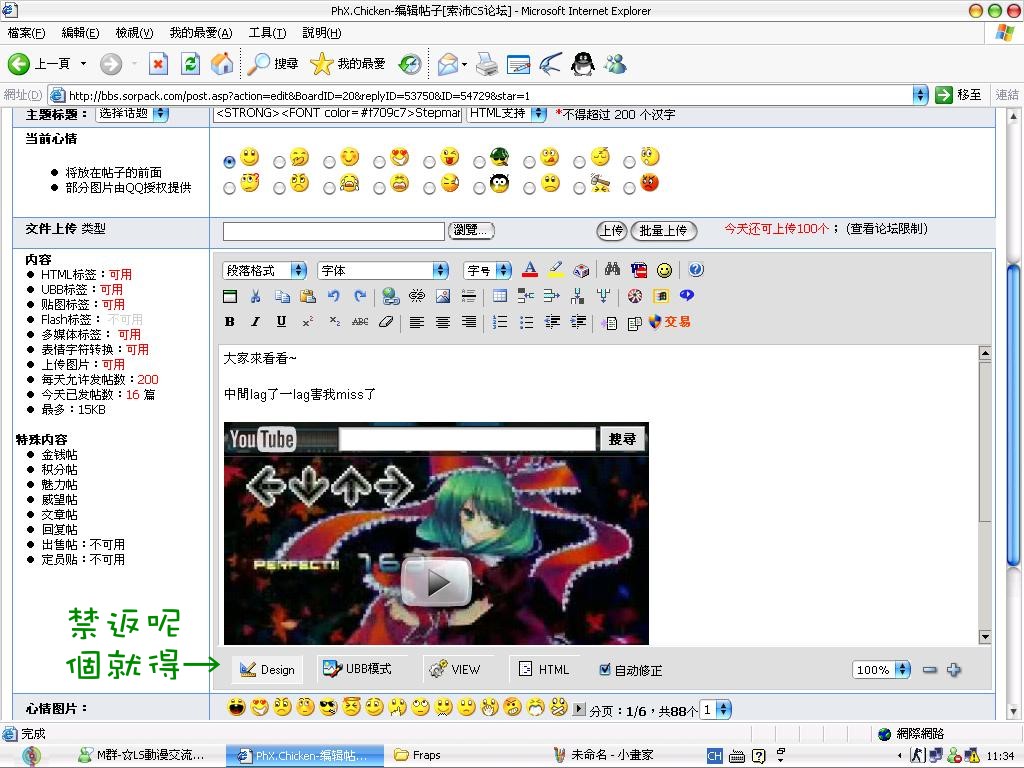
Task: Click the scissors cut icon
Action: coord(256,296)
